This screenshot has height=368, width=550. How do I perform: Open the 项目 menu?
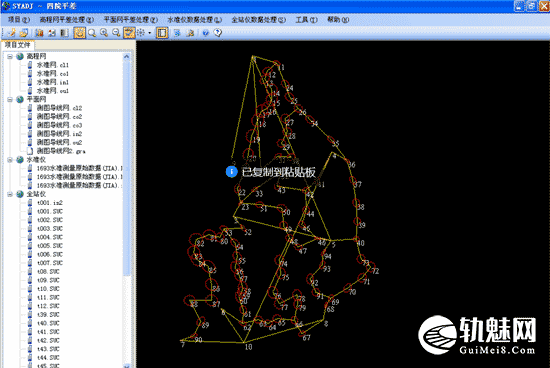coord(19,20)
